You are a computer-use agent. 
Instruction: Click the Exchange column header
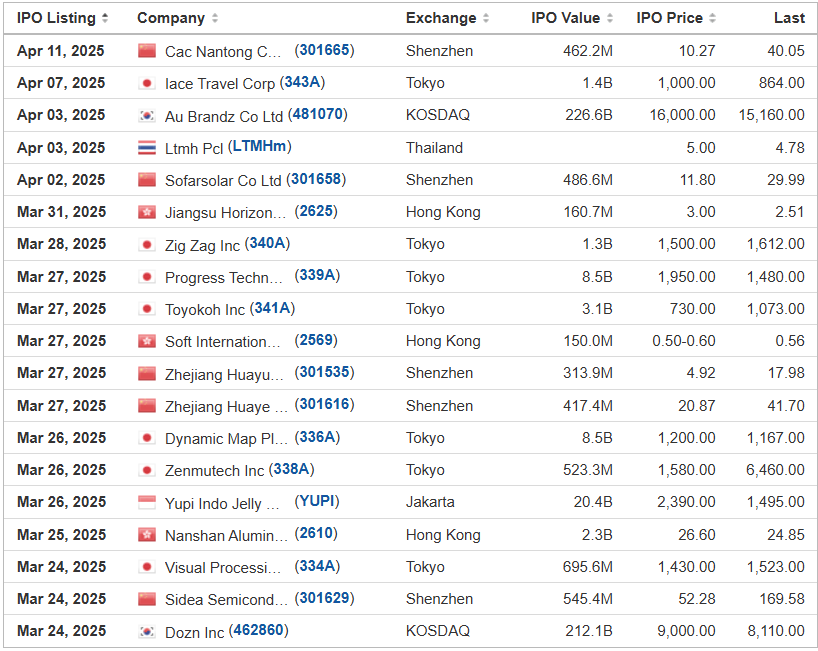tap(441, 18)
